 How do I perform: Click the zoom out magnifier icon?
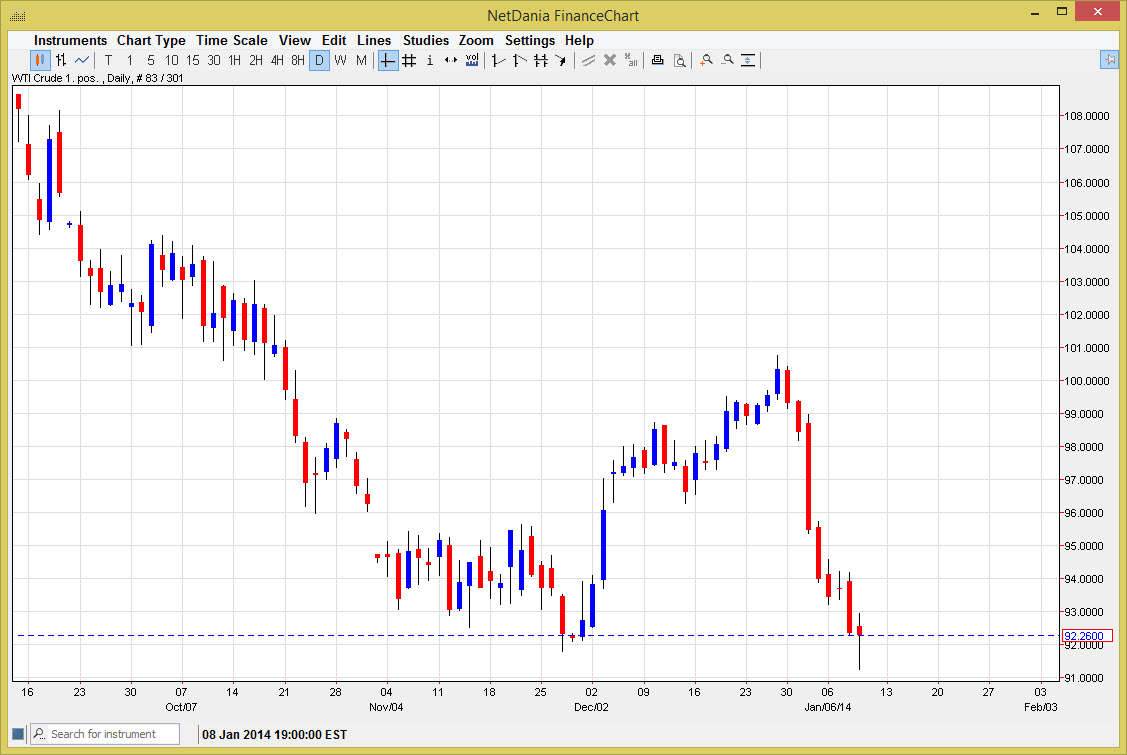[727, 60]
